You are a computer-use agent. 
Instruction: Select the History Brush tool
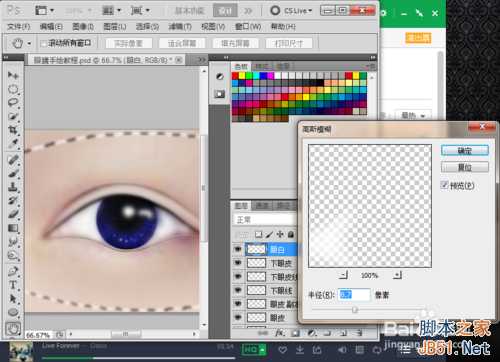(x=13, y=201)
